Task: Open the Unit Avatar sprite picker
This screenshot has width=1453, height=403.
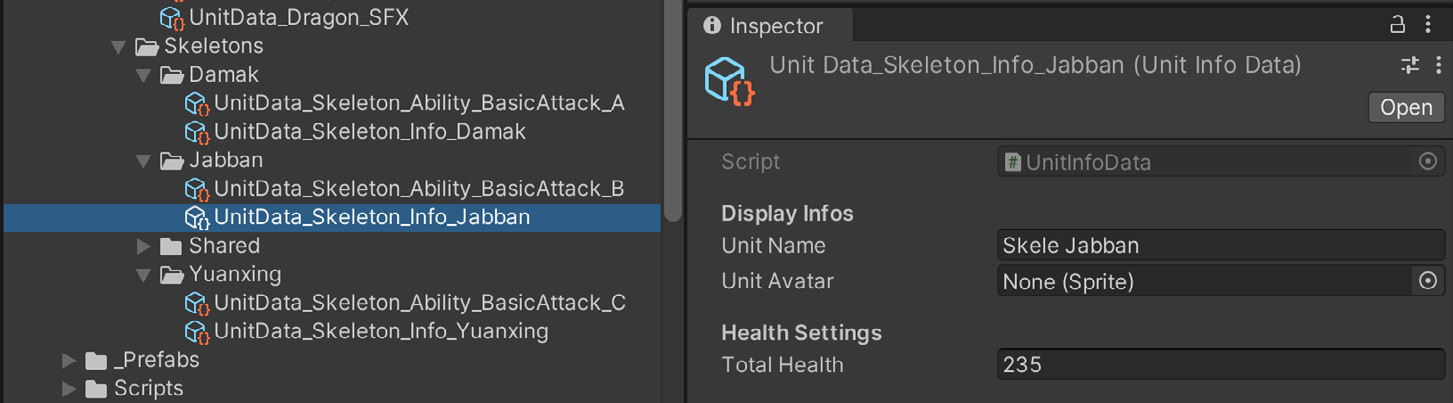Action: [x=1428, y=281]
